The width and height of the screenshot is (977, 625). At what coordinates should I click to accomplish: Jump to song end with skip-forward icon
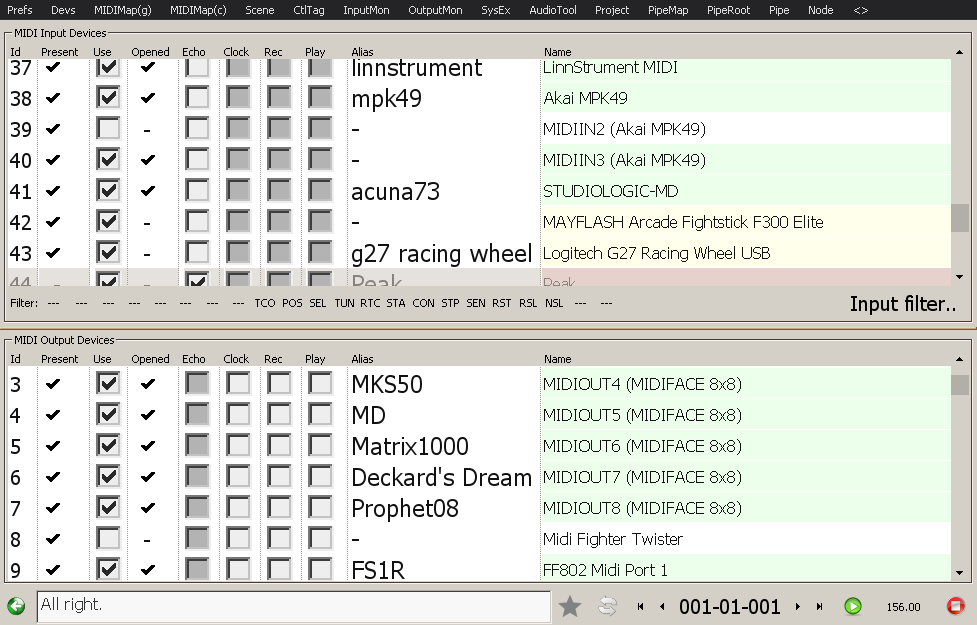[819, 606]
